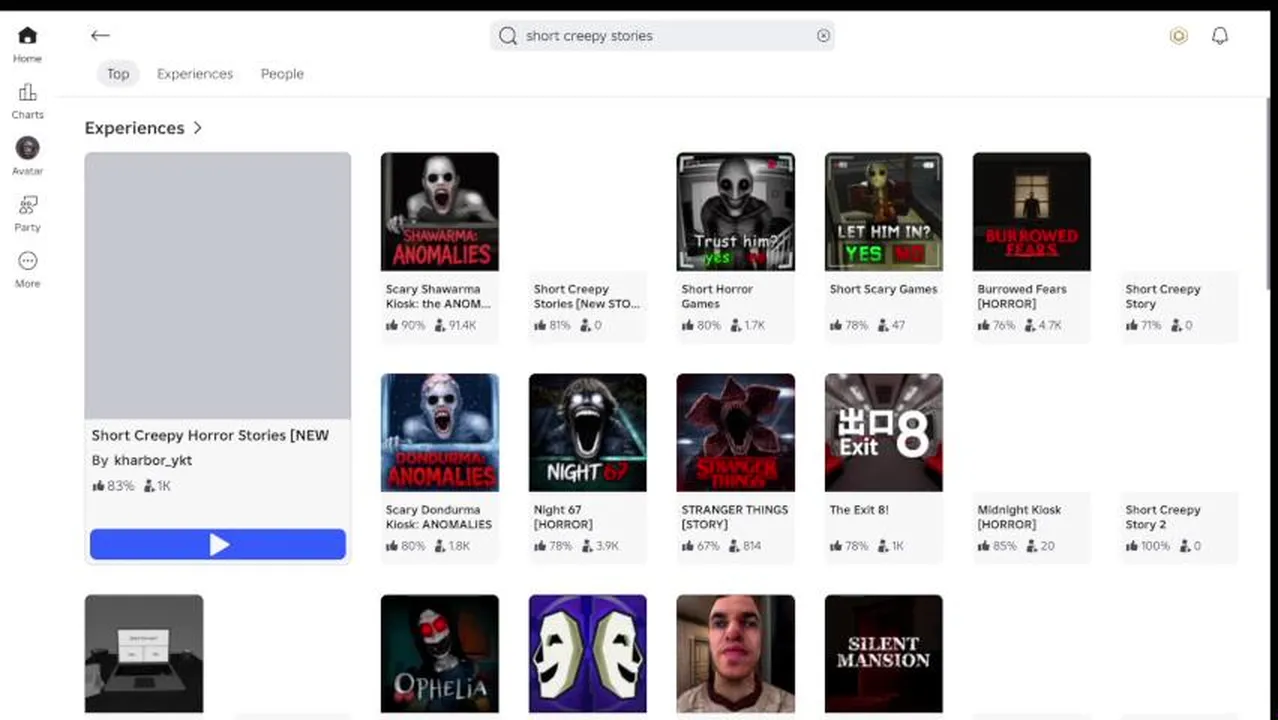Open the notifications bell
1278x720 pixels.
[1220, 36]
